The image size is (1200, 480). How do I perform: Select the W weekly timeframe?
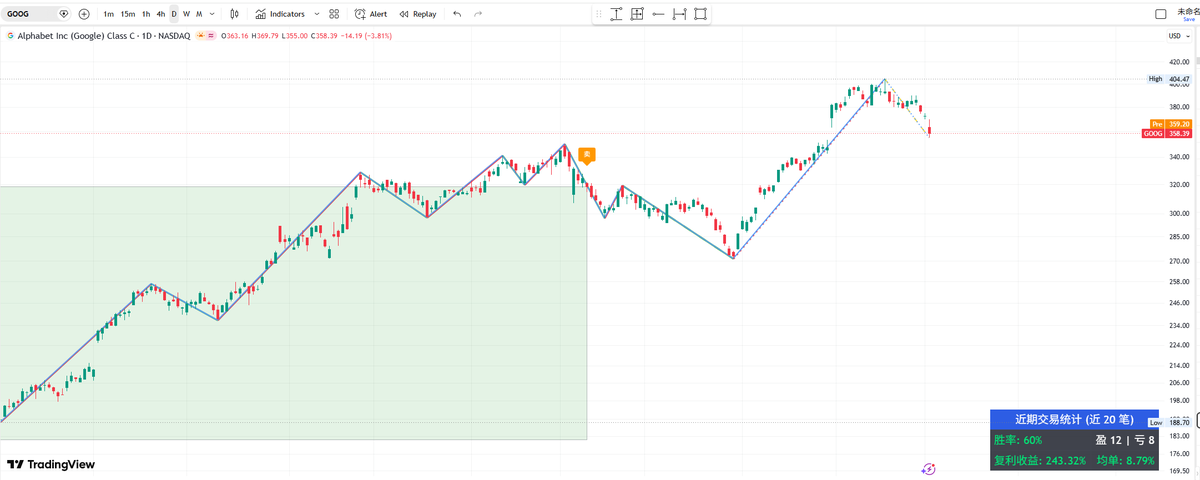186,14
